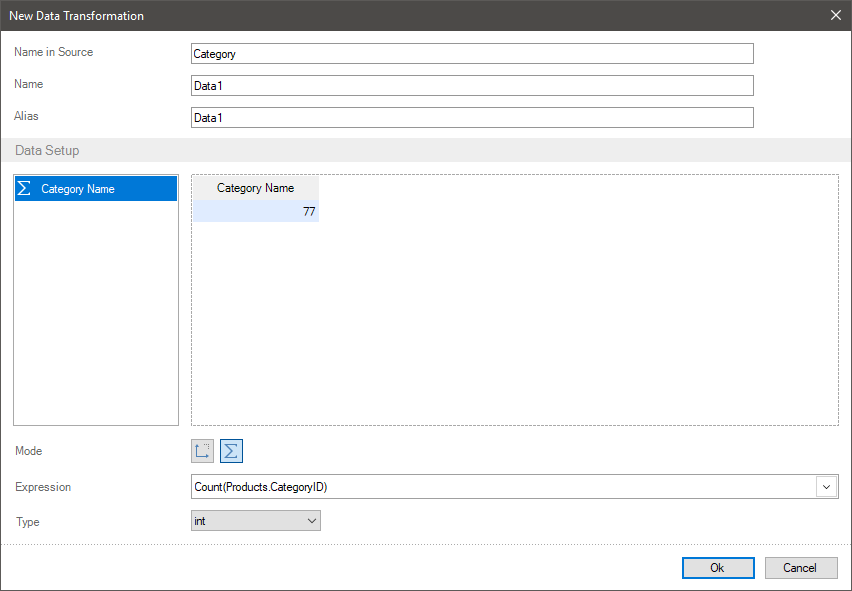Click the Name field containing Data1
Screen dimensions: 852x591
(x=471, y=86)
